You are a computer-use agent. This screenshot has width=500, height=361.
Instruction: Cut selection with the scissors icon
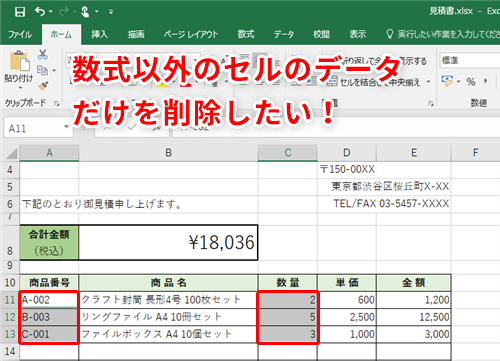coord(43,54)
